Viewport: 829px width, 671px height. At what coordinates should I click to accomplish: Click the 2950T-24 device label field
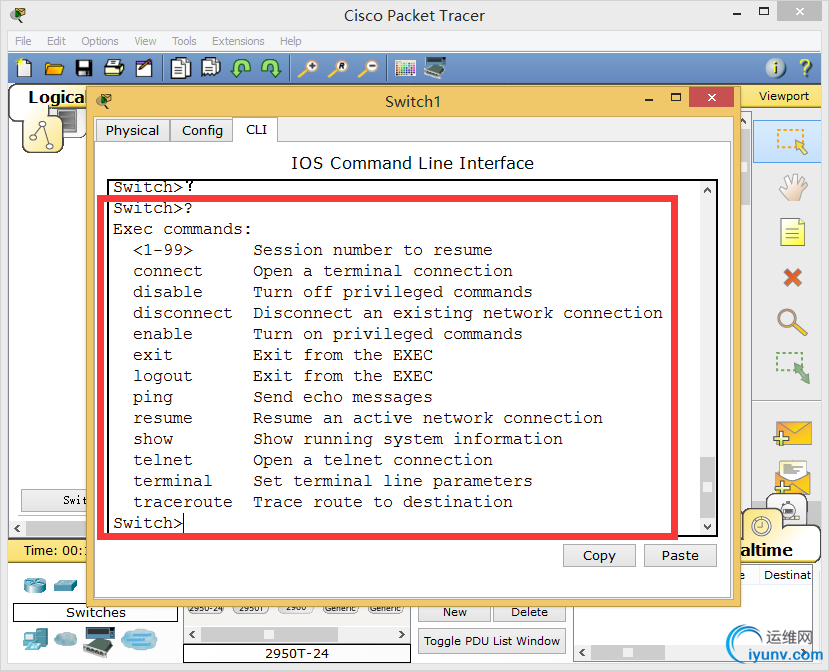point(297,654)
